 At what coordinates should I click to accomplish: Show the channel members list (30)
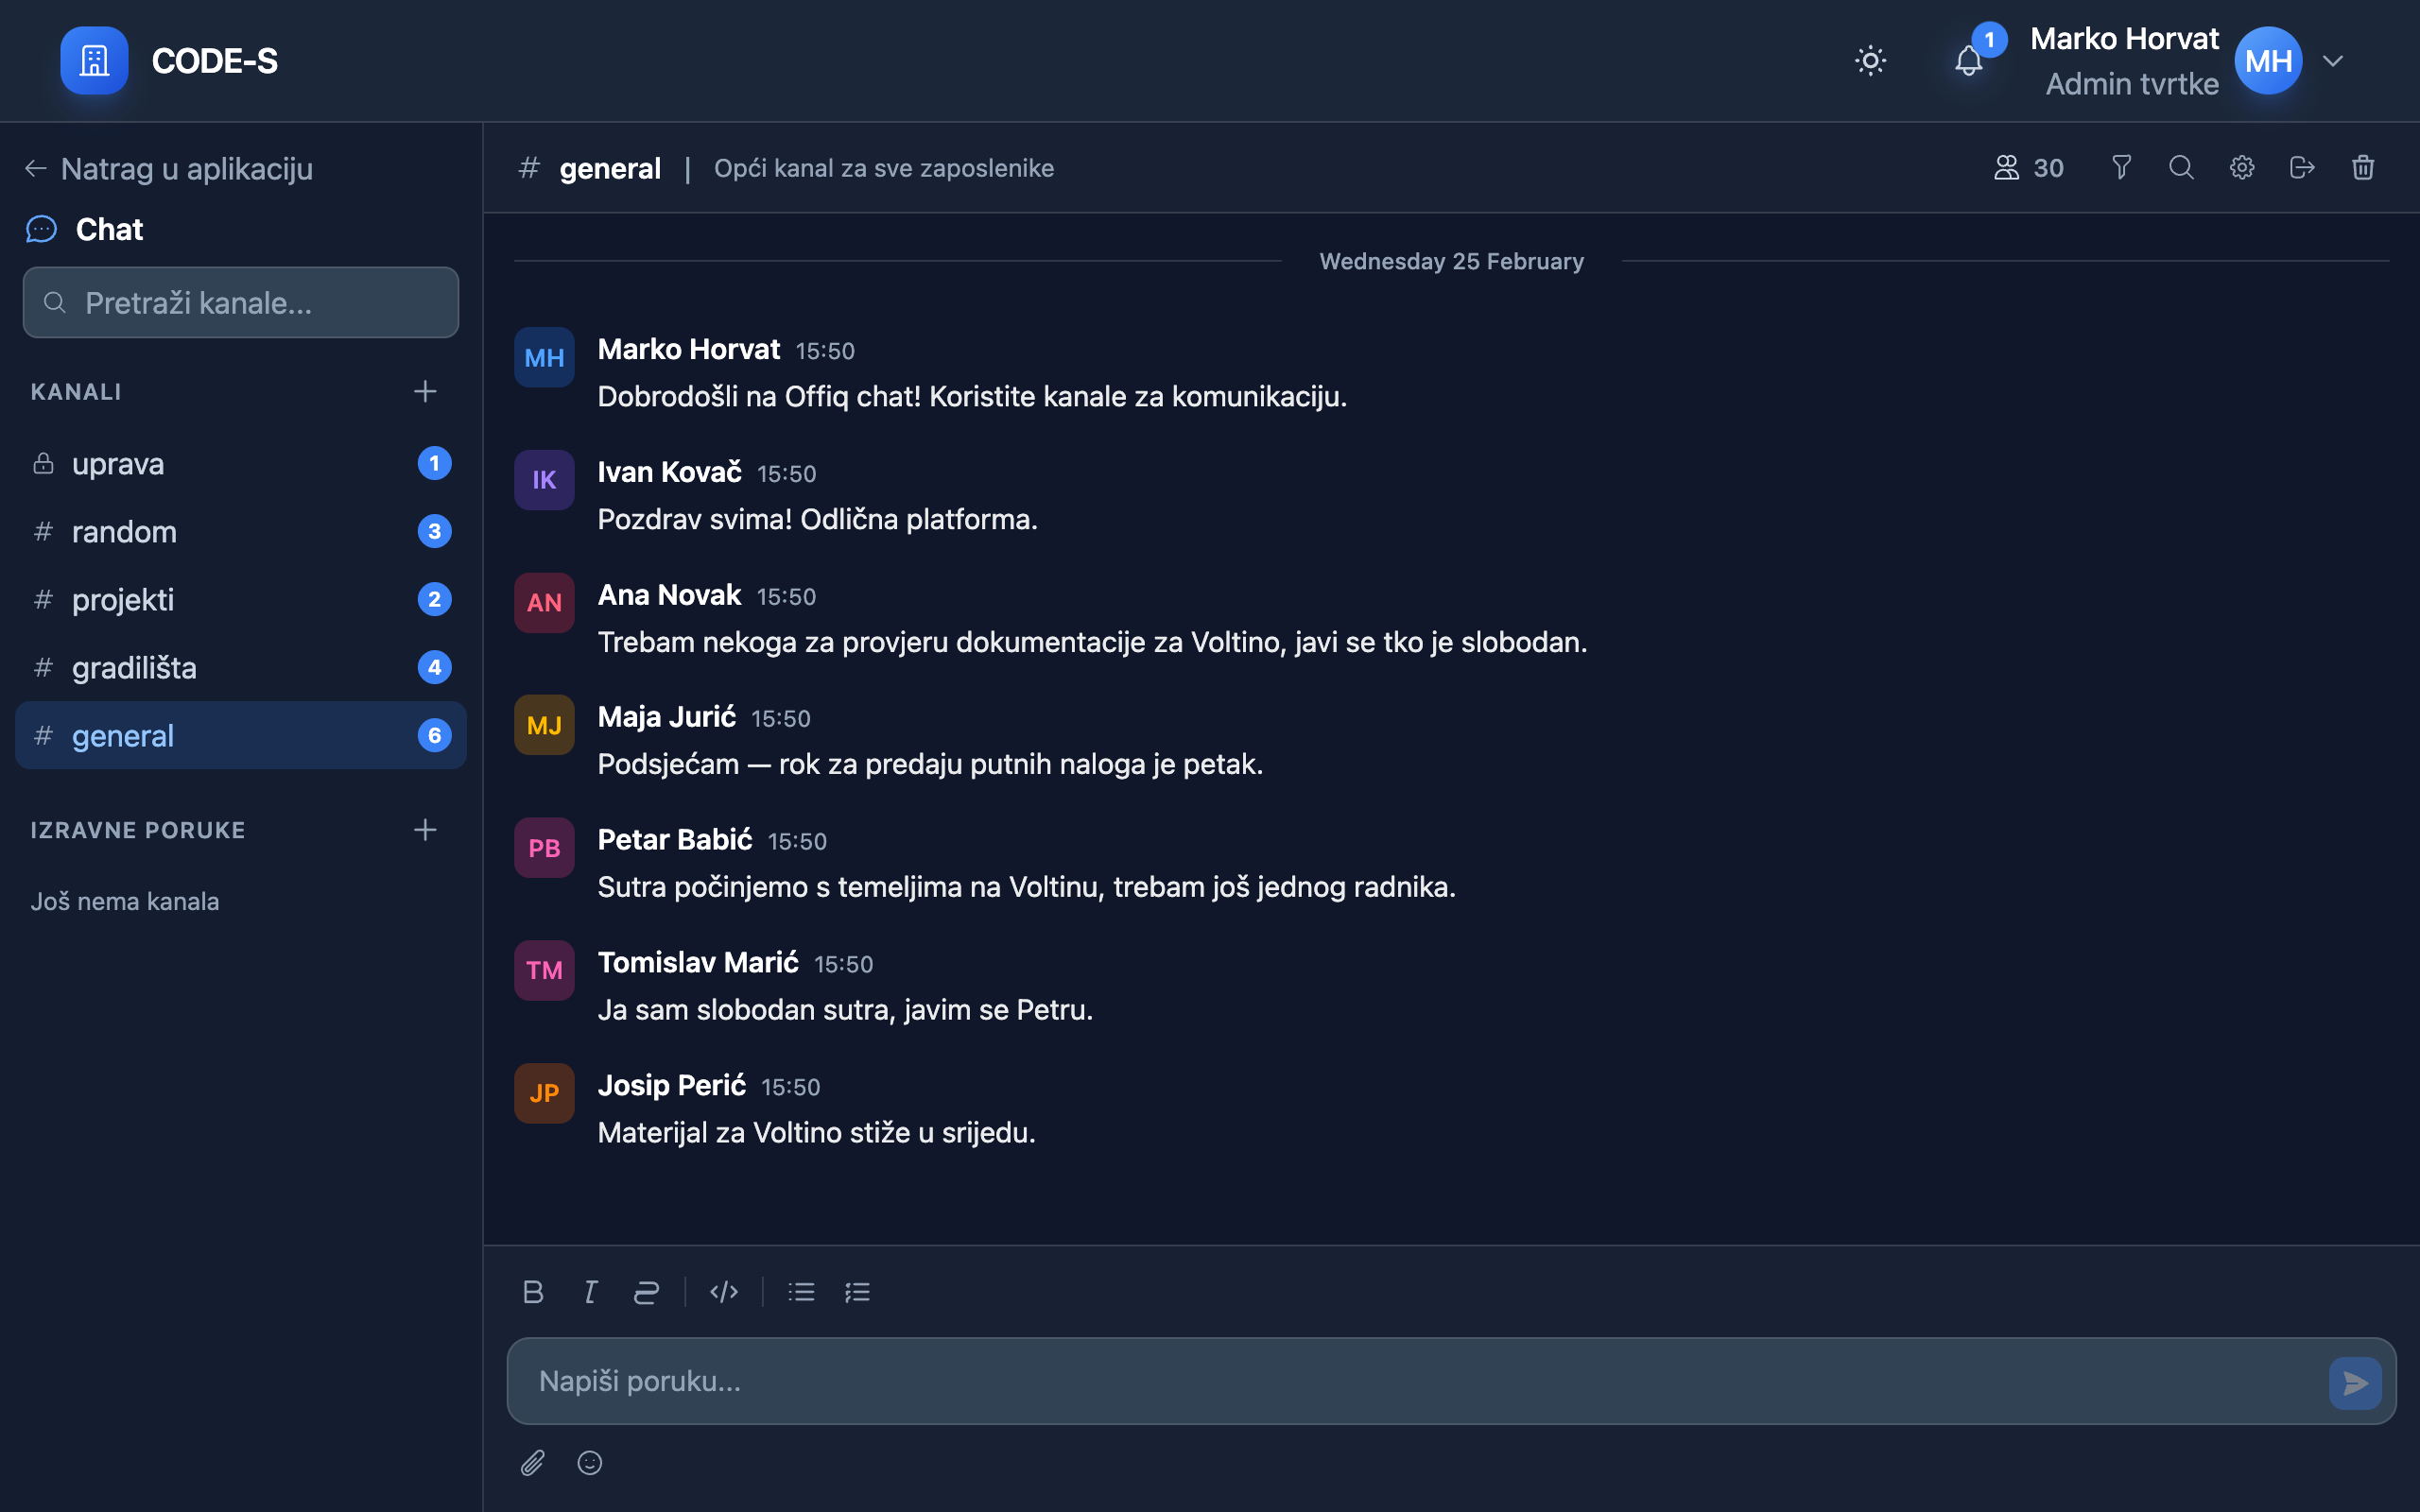point(2028,168)
